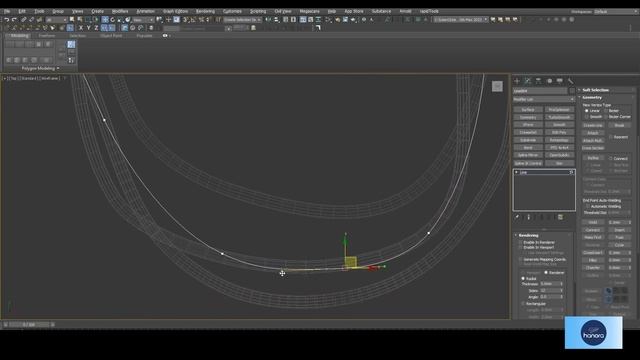Open the Rendering menu
640x360 pixels.
click(x=205, y=11)
